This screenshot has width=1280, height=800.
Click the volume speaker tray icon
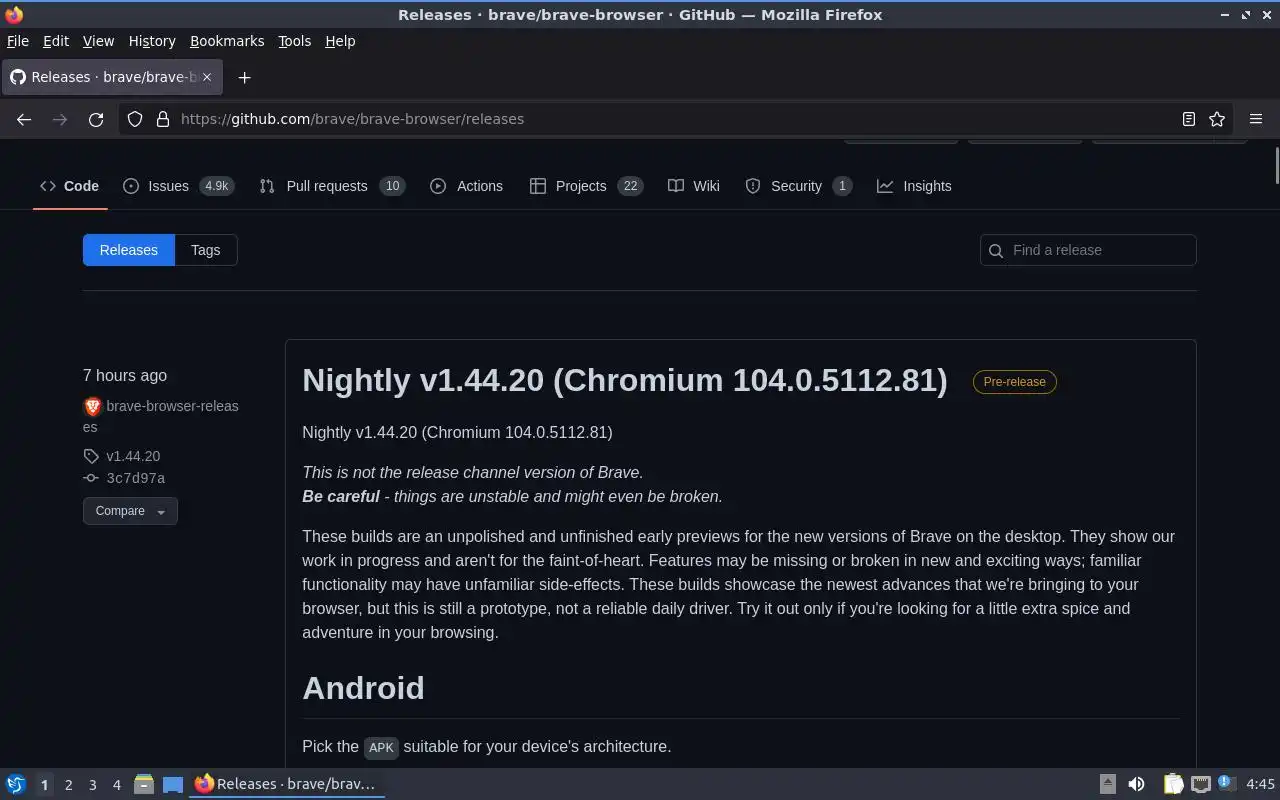[1136, 784]
